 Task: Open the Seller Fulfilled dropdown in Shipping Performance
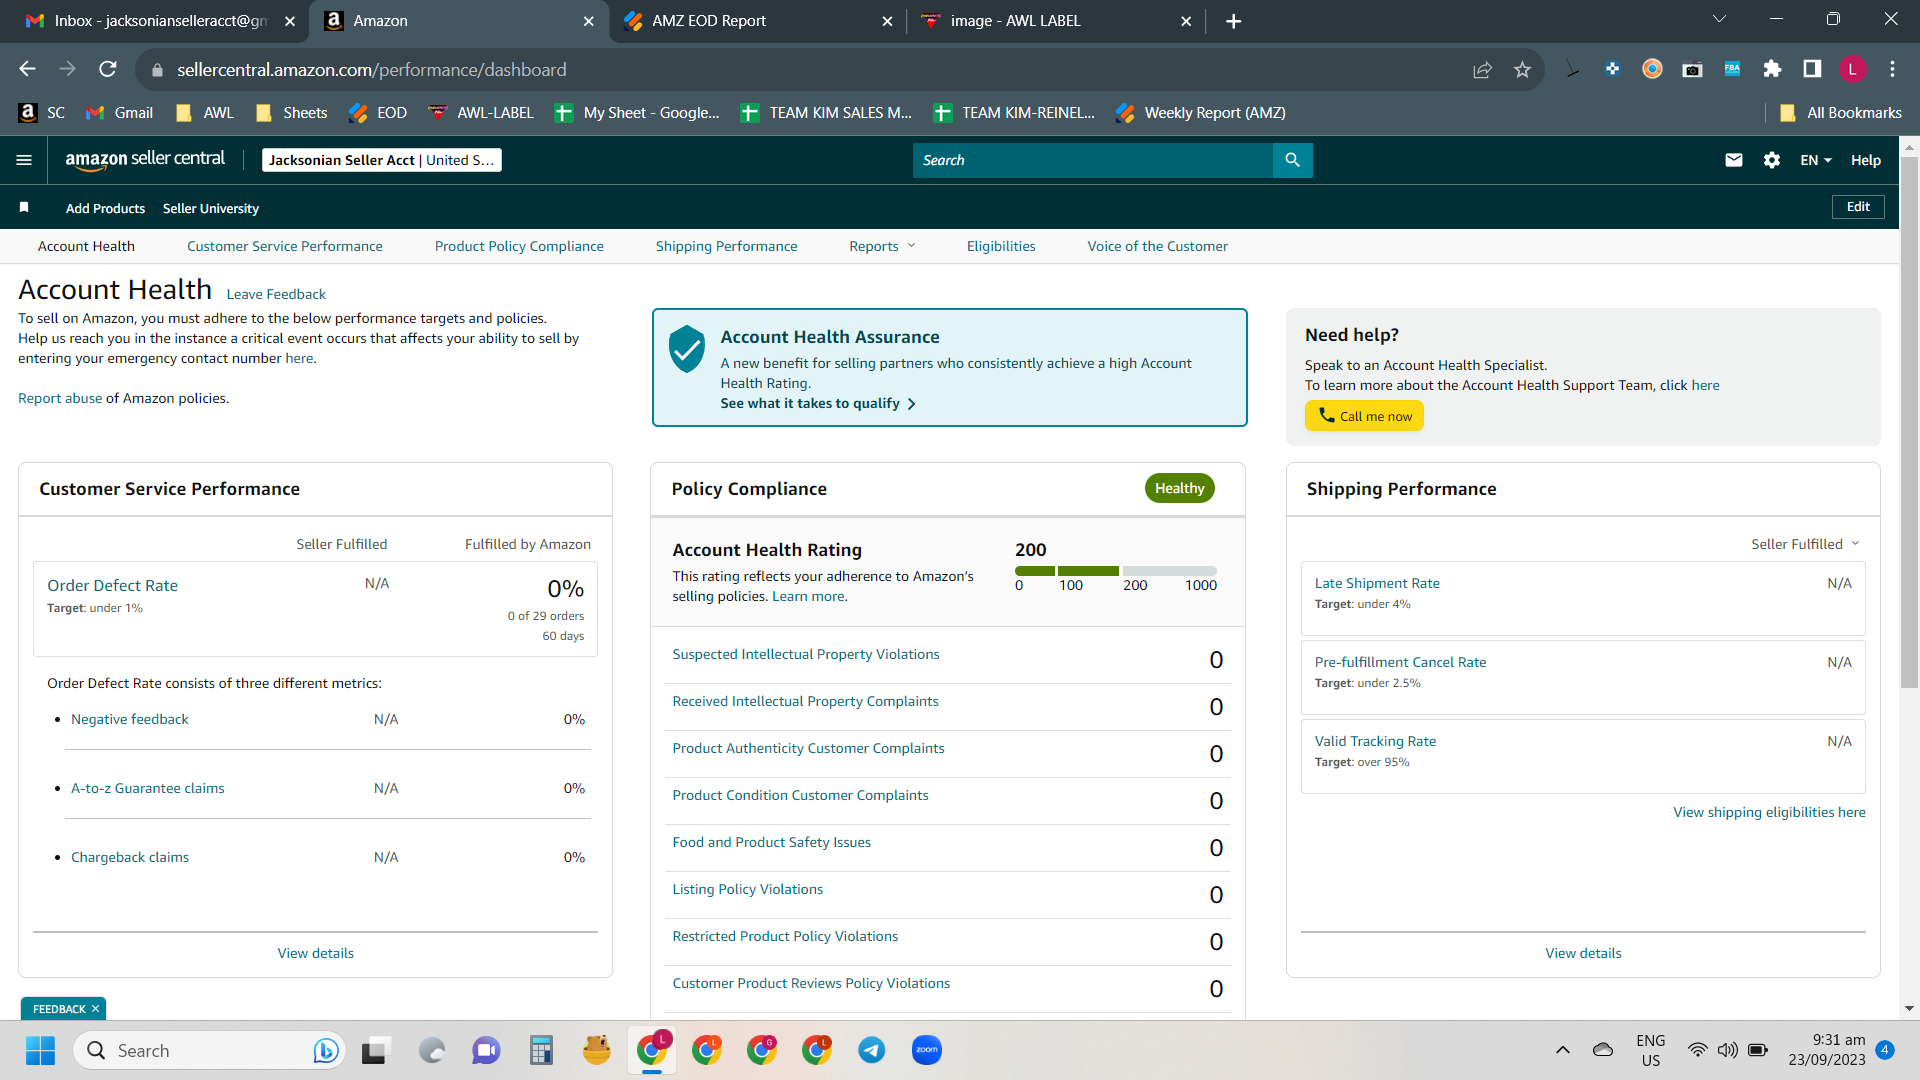coord(1805,544)
